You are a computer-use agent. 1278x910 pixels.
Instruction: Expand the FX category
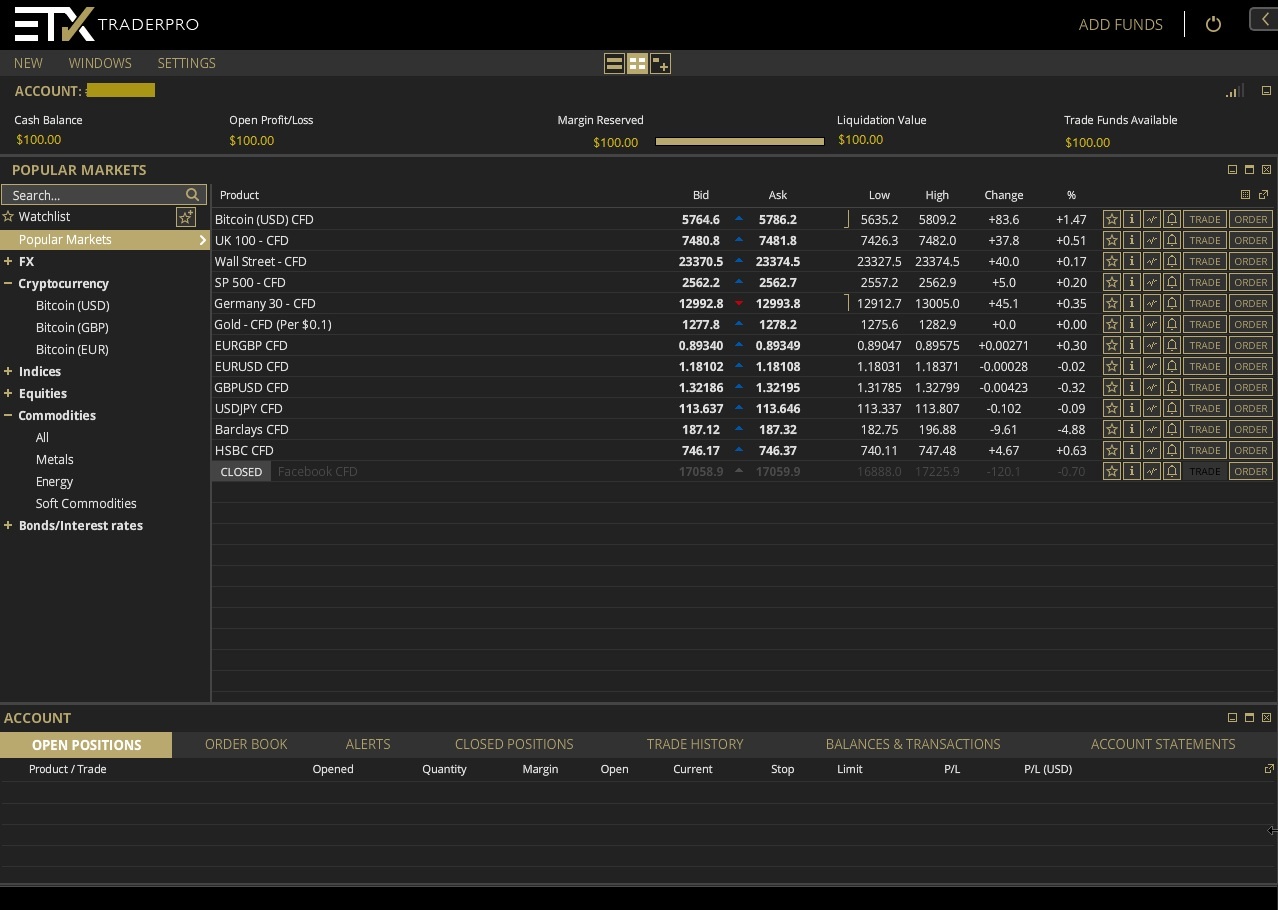click(9, 261)
